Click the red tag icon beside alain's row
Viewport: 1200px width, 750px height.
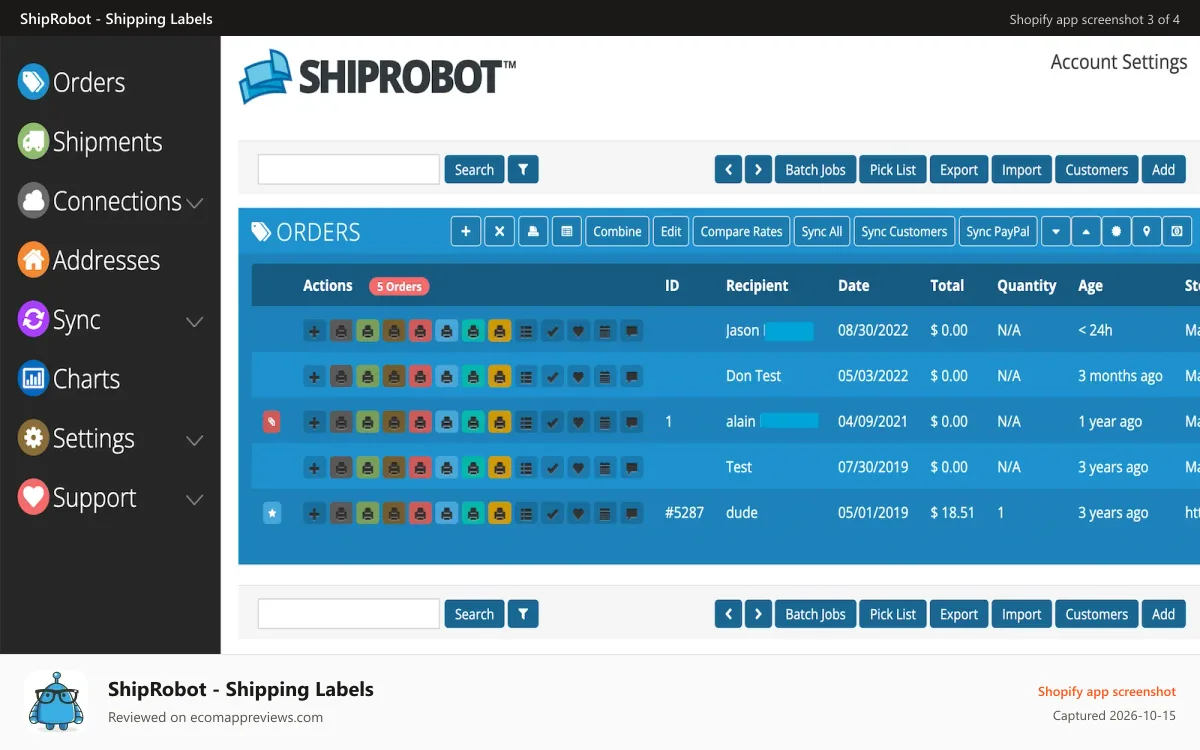coord(272,422)
